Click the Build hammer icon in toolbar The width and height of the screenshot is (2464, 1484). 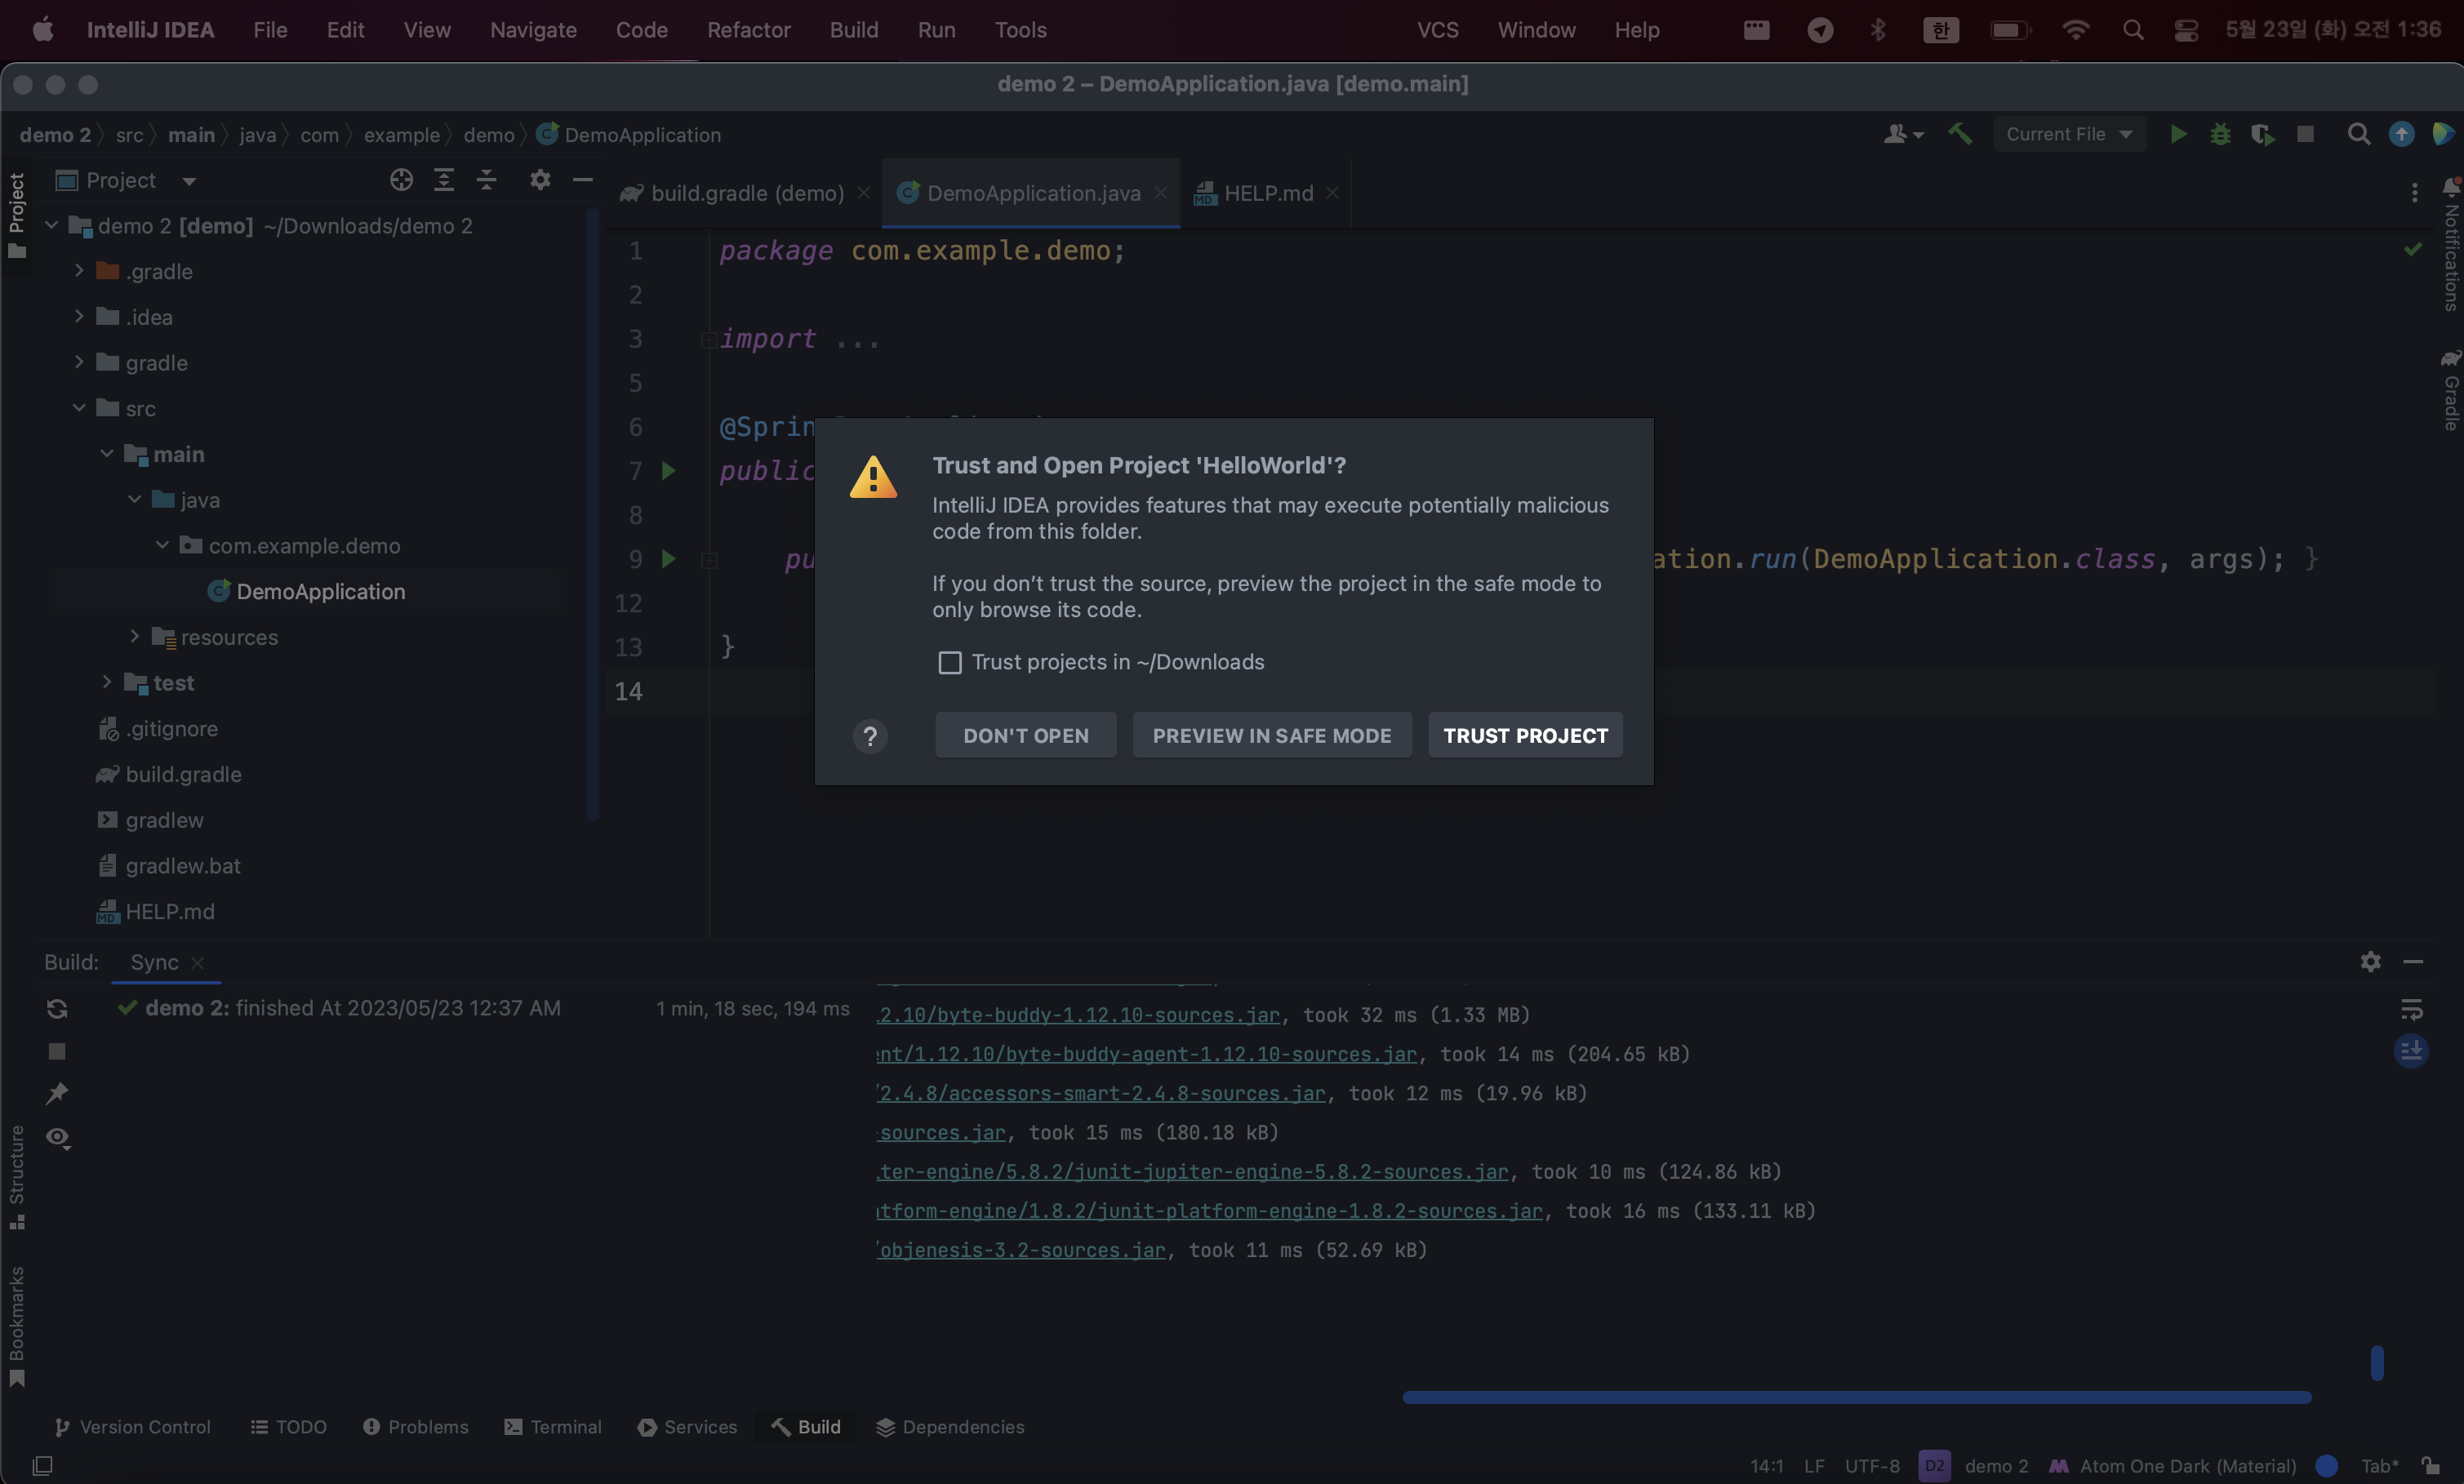(x=1960, y=134)
